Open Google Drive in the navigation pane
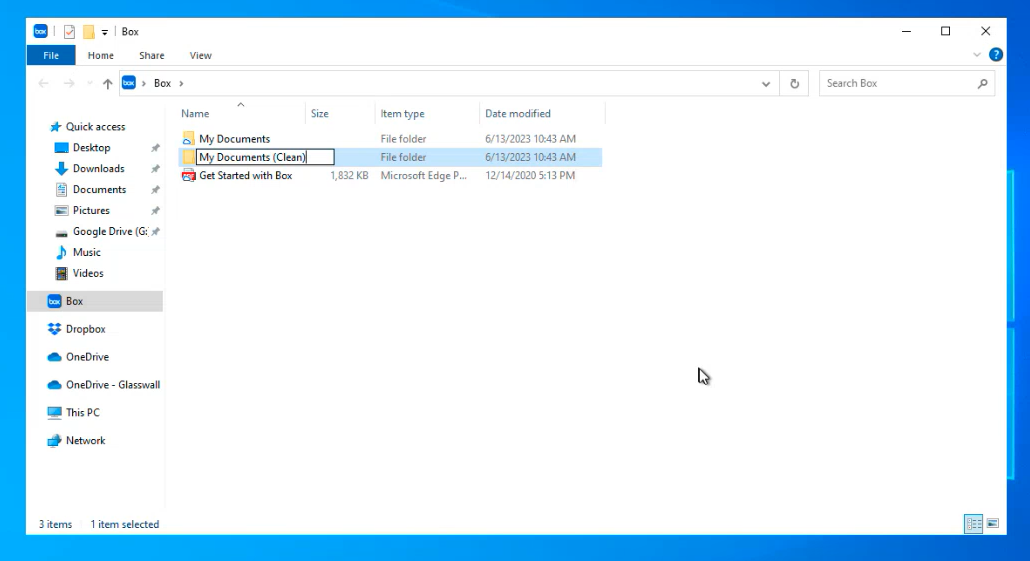Screen dimensions: 1030x561 click(x=108, y=231)
